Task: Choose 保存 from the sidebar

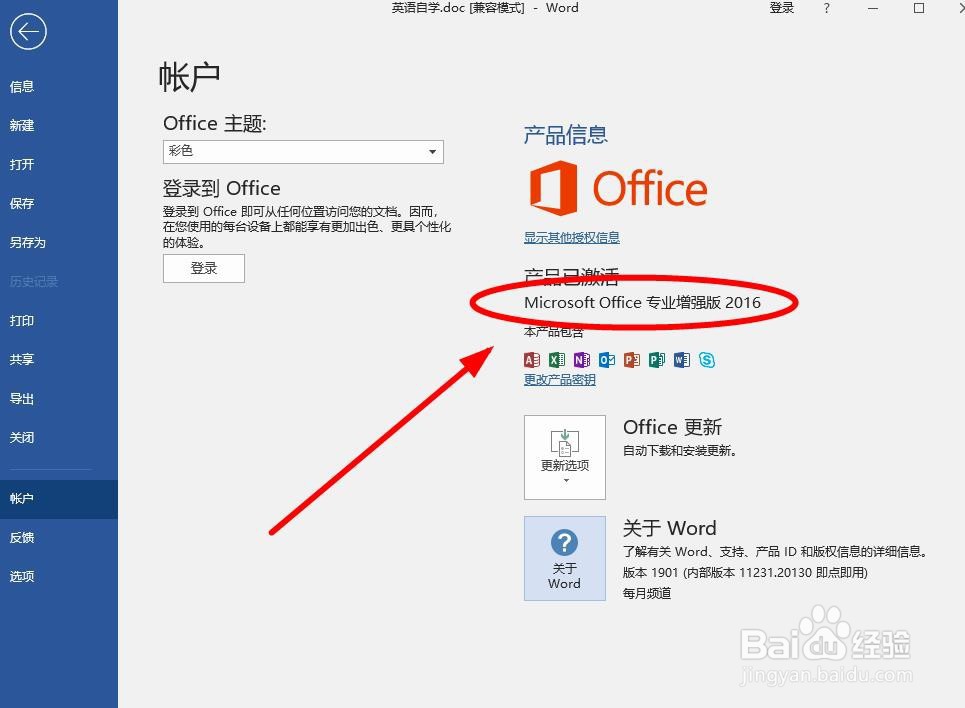Action: (x=22, y=204)
